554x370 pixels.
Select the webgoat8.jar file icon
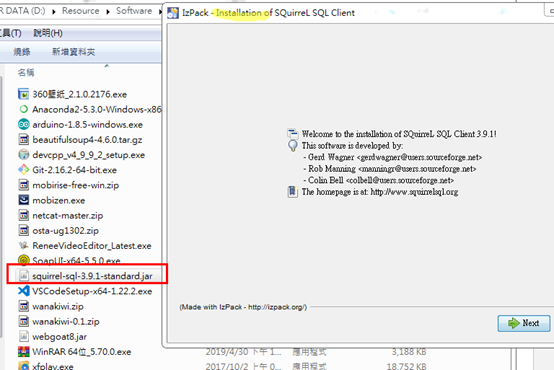(x=24, y=336)
